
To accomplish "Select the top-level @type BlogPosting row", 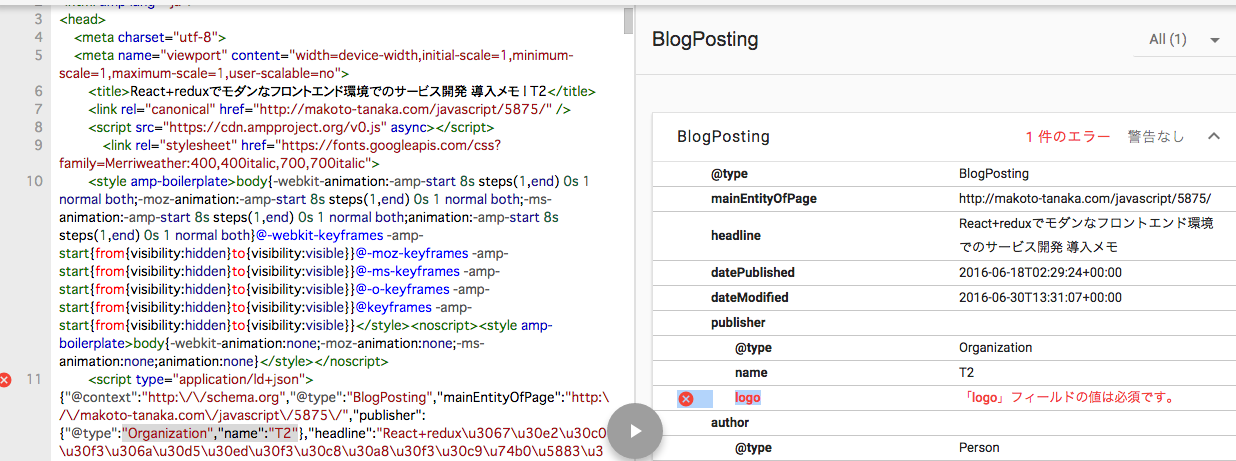I will pos(943,173).
